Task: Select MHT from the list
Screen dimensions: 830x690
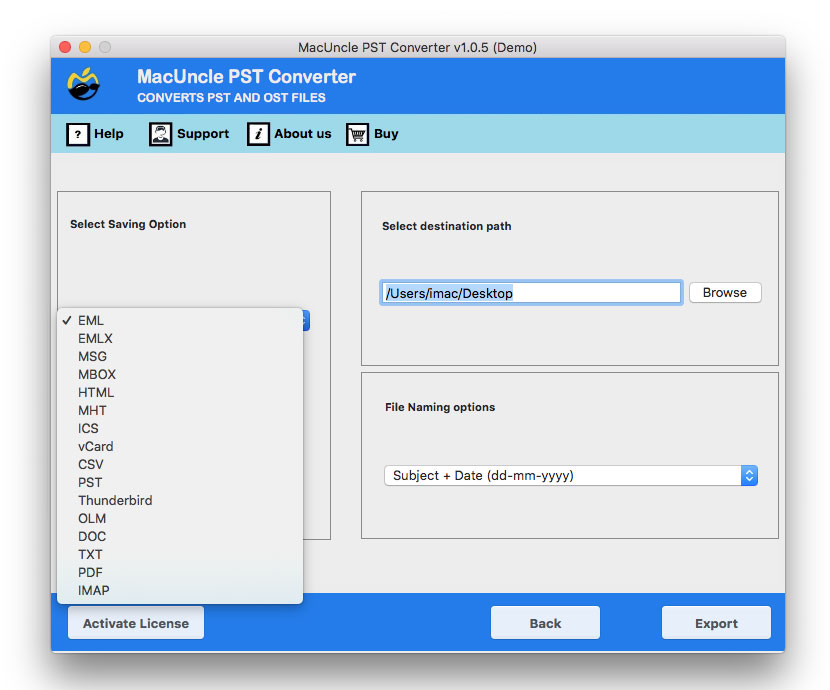Action: click(180, 411)
